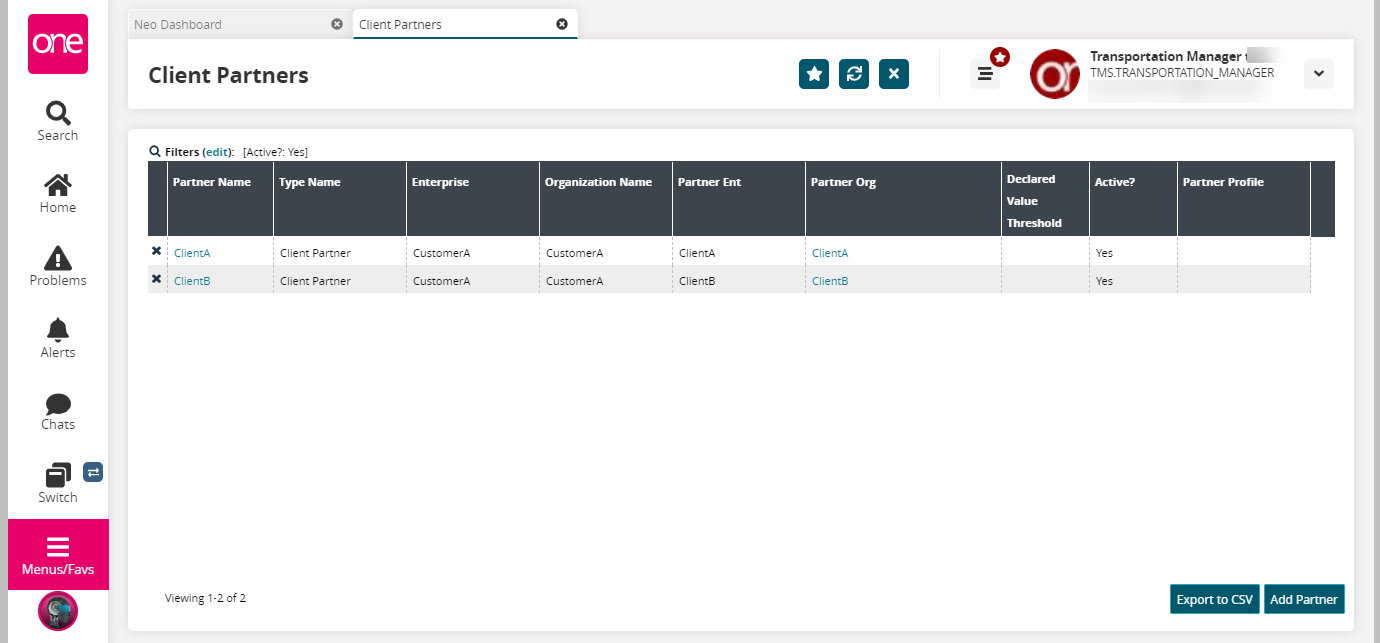Screen dimensions: 1380x643
Task: Switch to the Neo Dashboard tab
Action: click(228, 24)
